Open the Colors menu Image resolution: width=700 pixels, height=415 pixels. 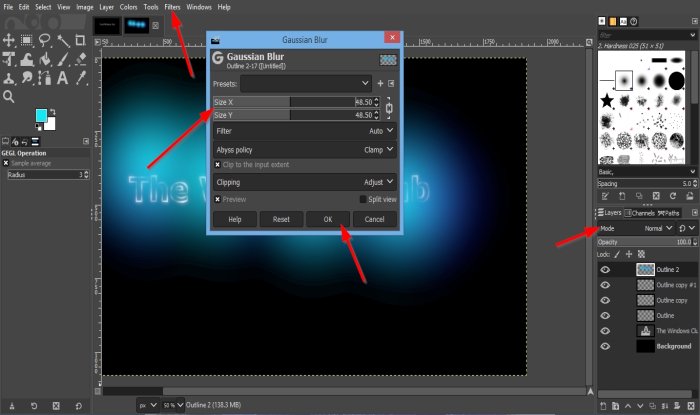[x=128, y=7]
